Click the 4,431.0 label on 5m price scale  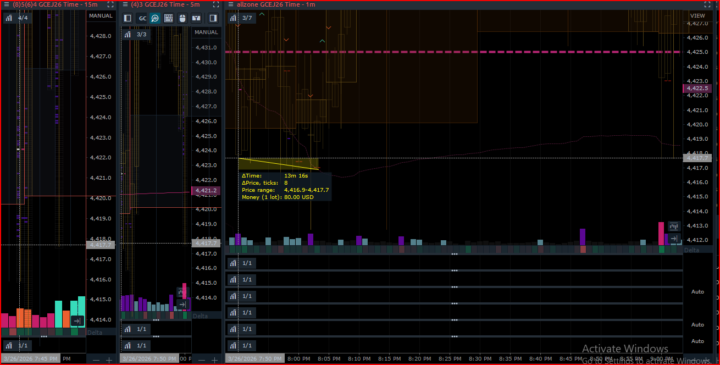pos(206,47)
